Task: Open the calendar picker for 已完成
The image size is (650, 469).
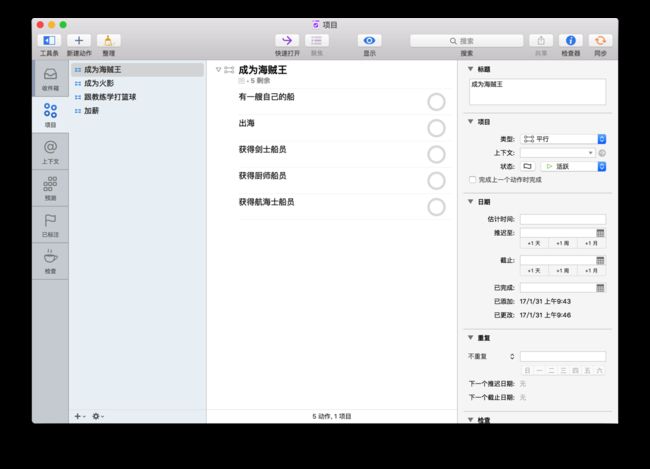Action: coord(600,288)
